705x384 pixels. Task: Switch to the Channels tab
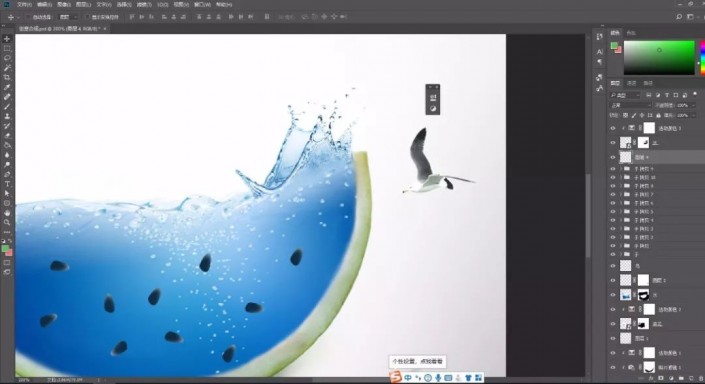(632, 83)
